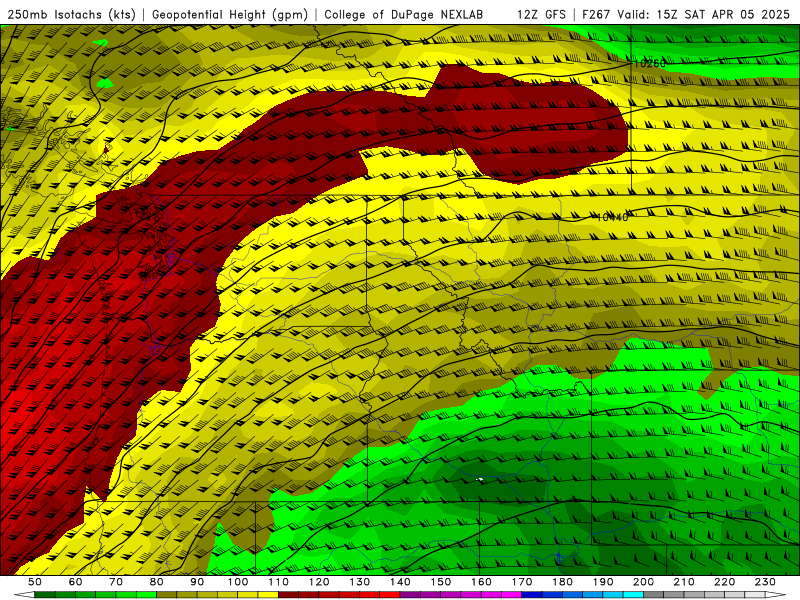Screen dimensions: 800x600
Task: Click the 70 value on the color scale
Action: tap(116, 582)
